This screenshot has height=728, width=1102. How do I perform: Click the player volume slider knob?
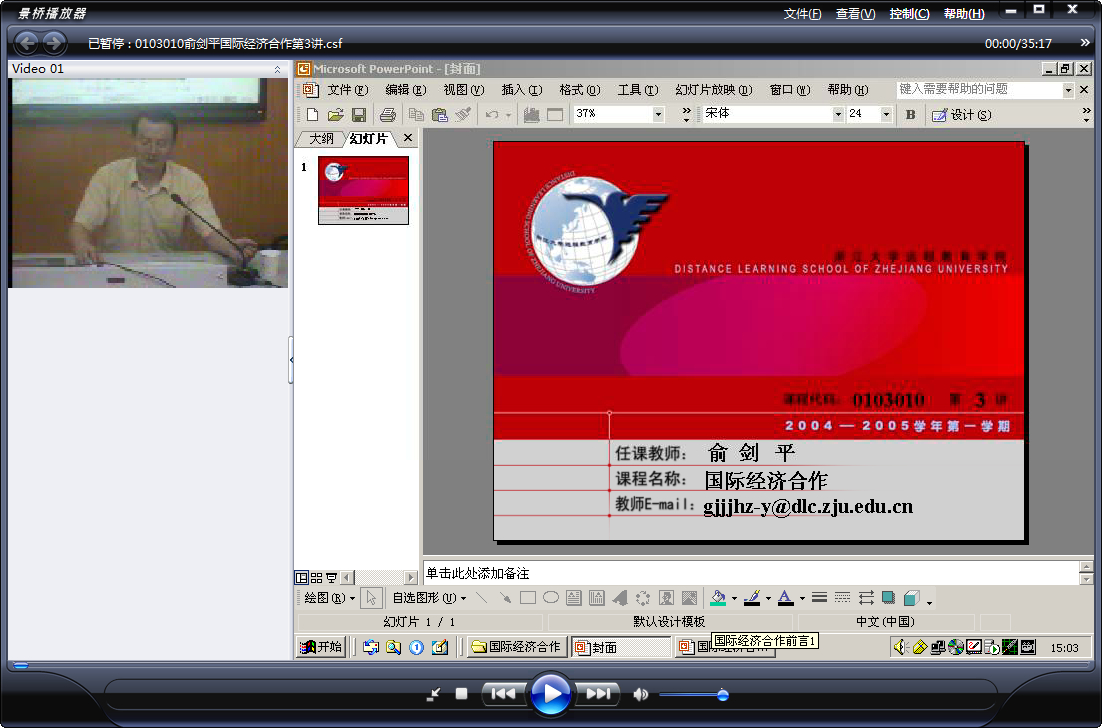pos(722,695)
